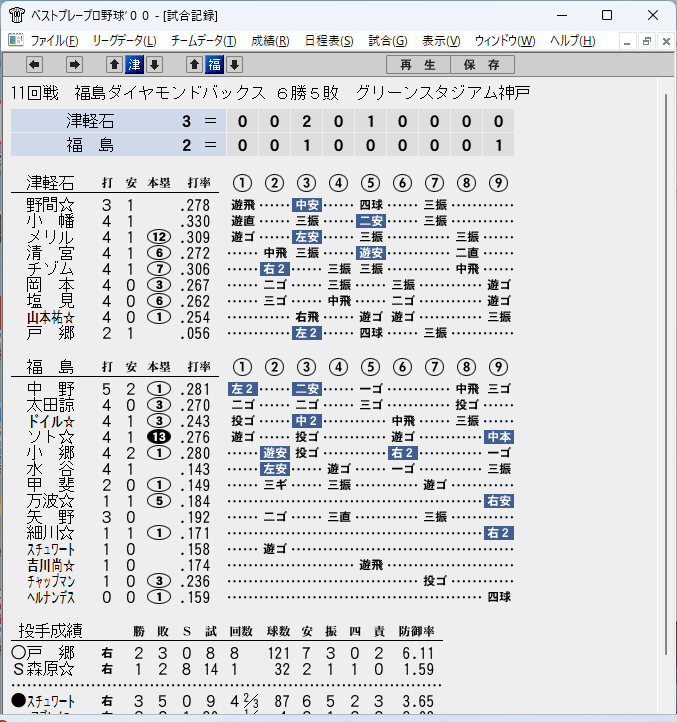Click the 右安 result for 万波
The image size is (677, 722).
pyautogui.click(x=499, y=501)
